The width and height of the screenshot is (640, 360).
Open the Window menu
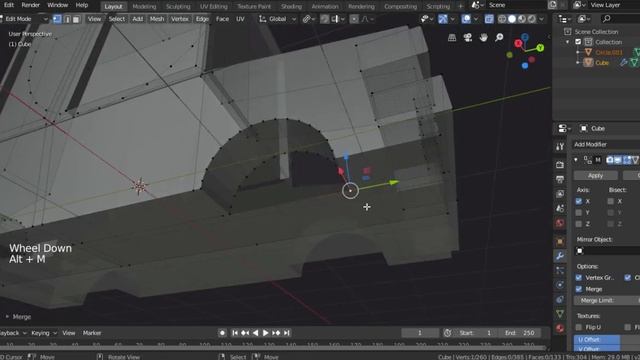coord(58,5)
